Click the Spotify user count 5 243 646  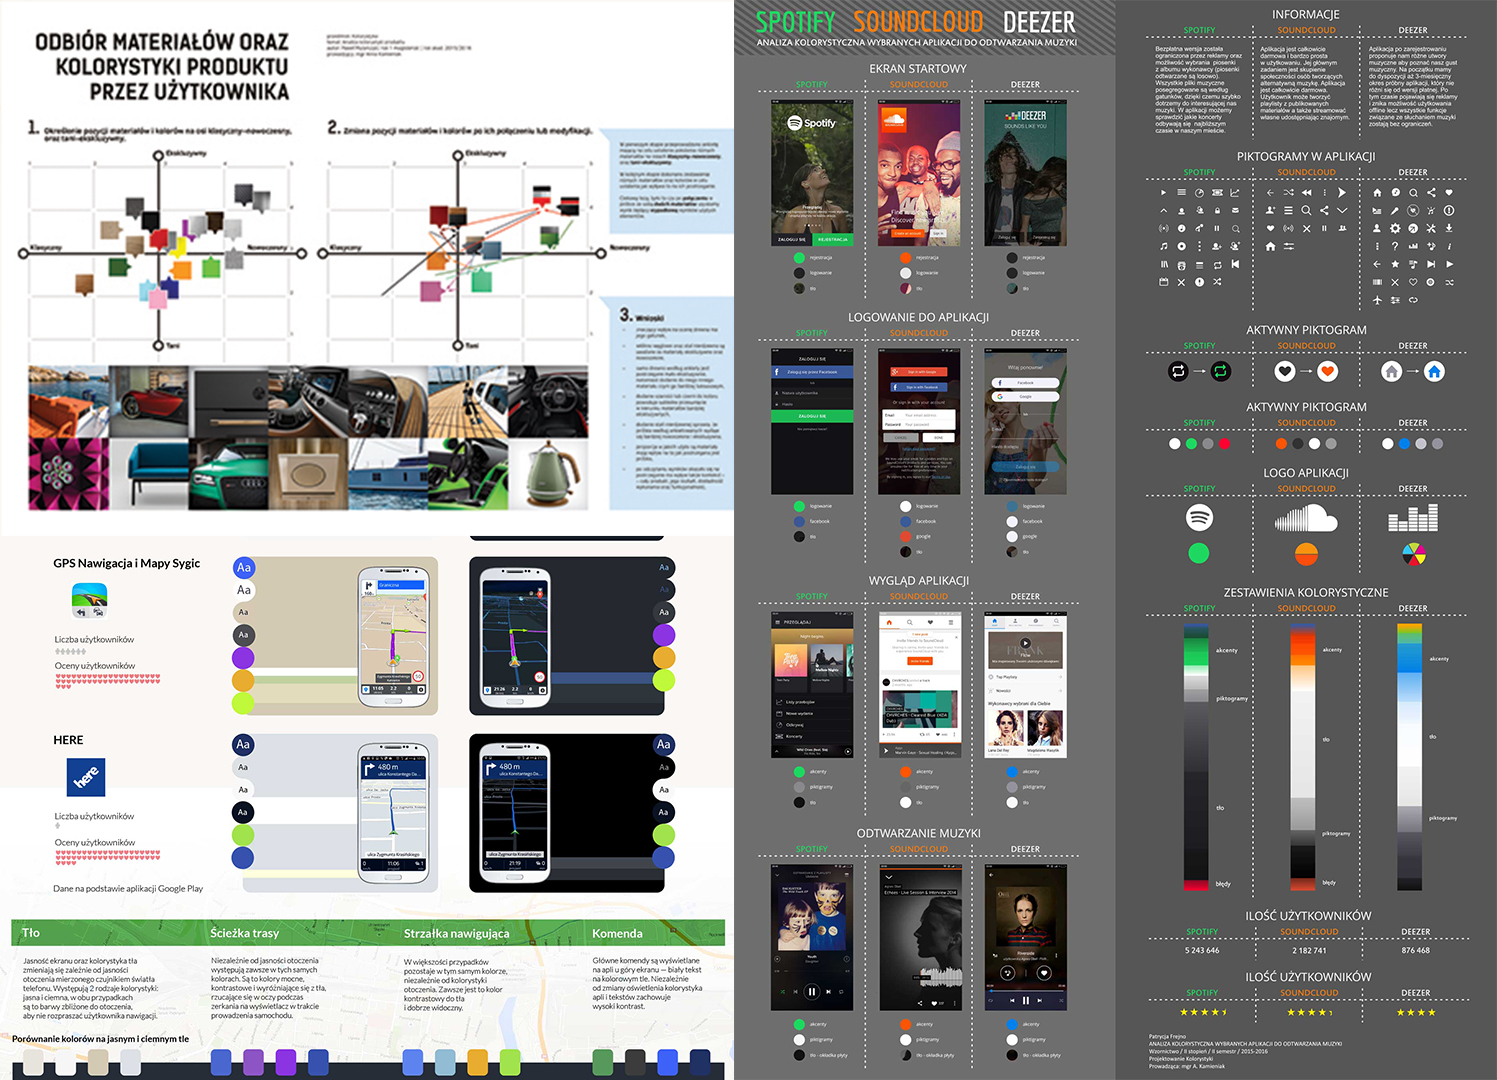(x=1202, y=950)
